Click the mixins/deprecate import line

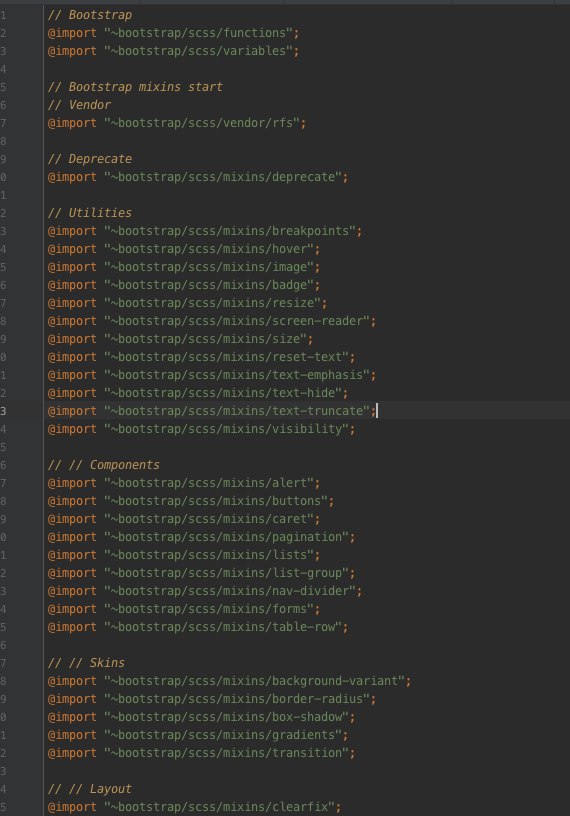pyautogui.click(x=198, y=177)
